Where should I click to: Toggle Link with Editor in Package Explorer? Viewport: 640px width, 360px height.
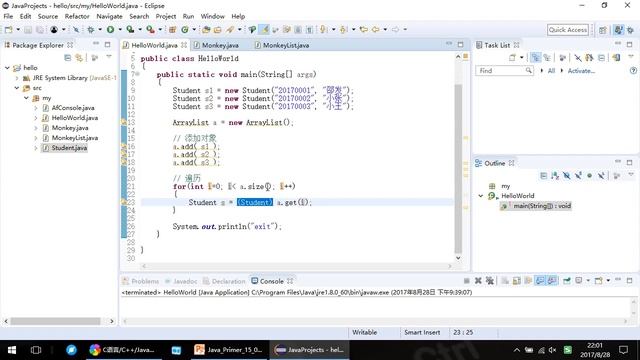[79, 58]
